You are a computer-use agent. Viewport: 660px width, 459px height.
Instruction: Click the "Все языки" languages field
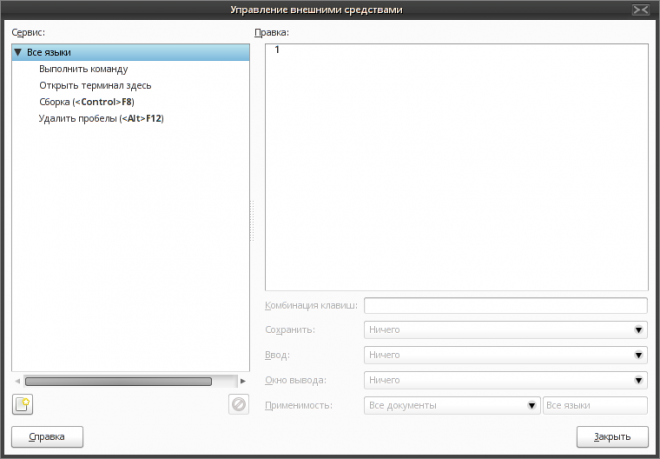pyautogui.click(x=594, y=406)
